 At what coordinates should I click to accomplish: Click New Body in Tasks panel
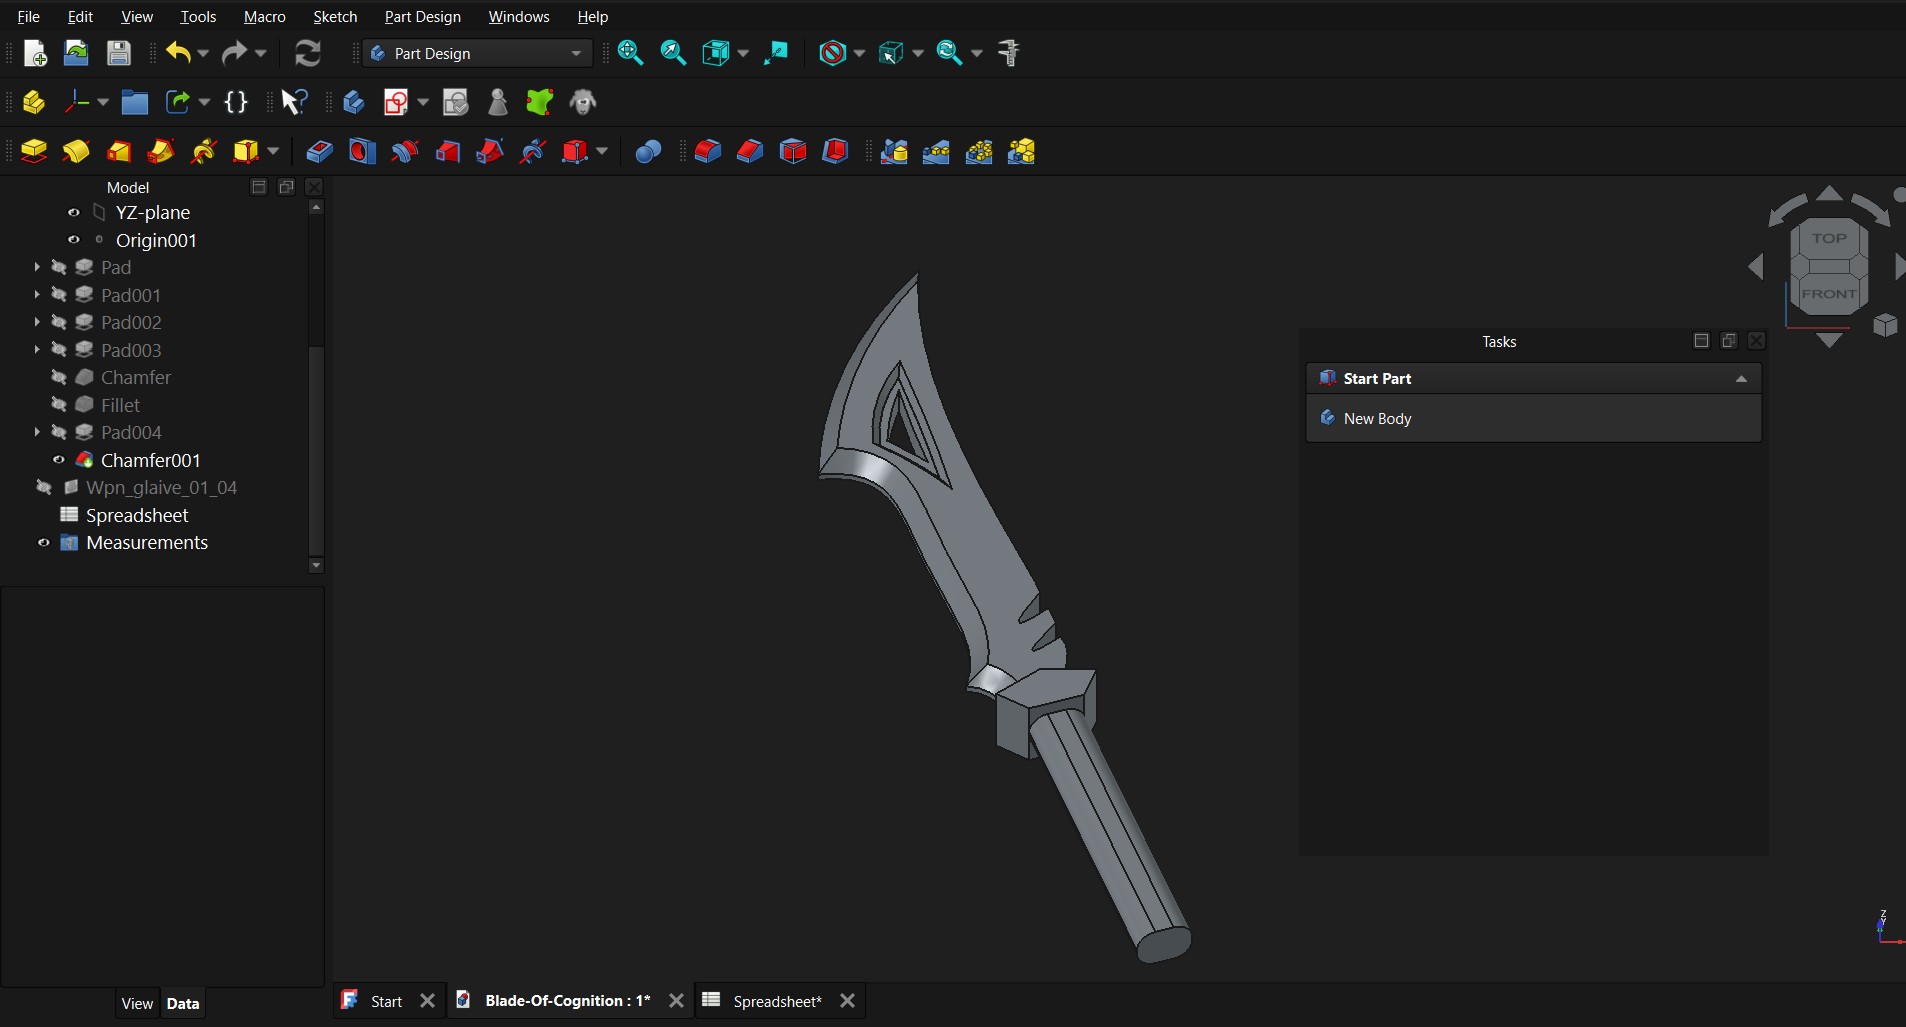click(1377, 419)
